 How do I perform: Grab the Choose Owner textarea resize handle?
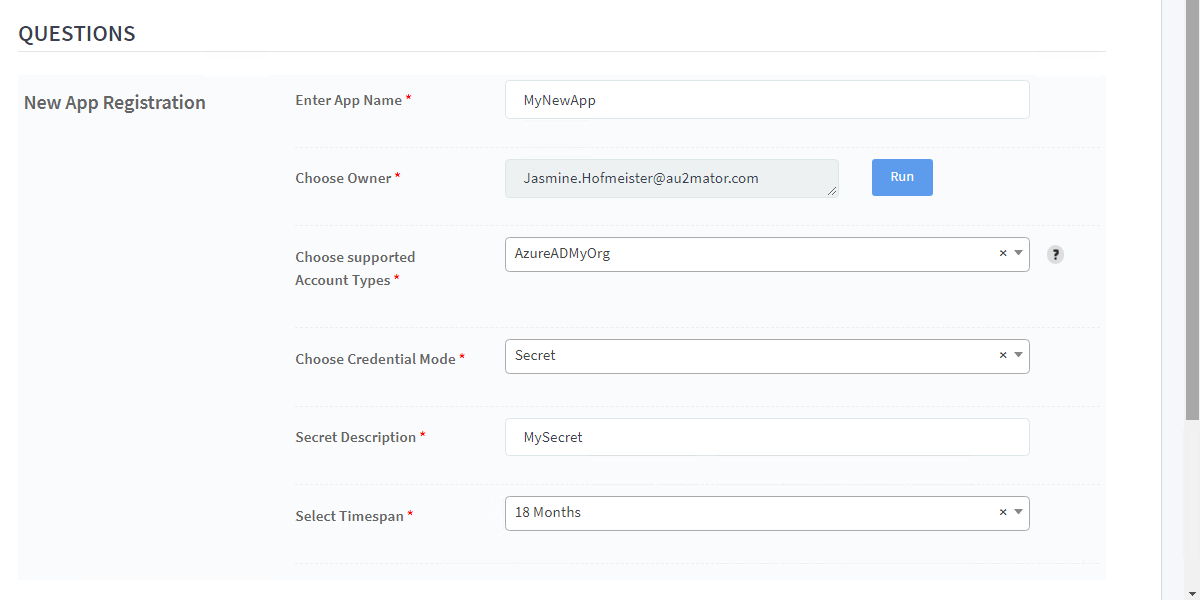(832, 191)
